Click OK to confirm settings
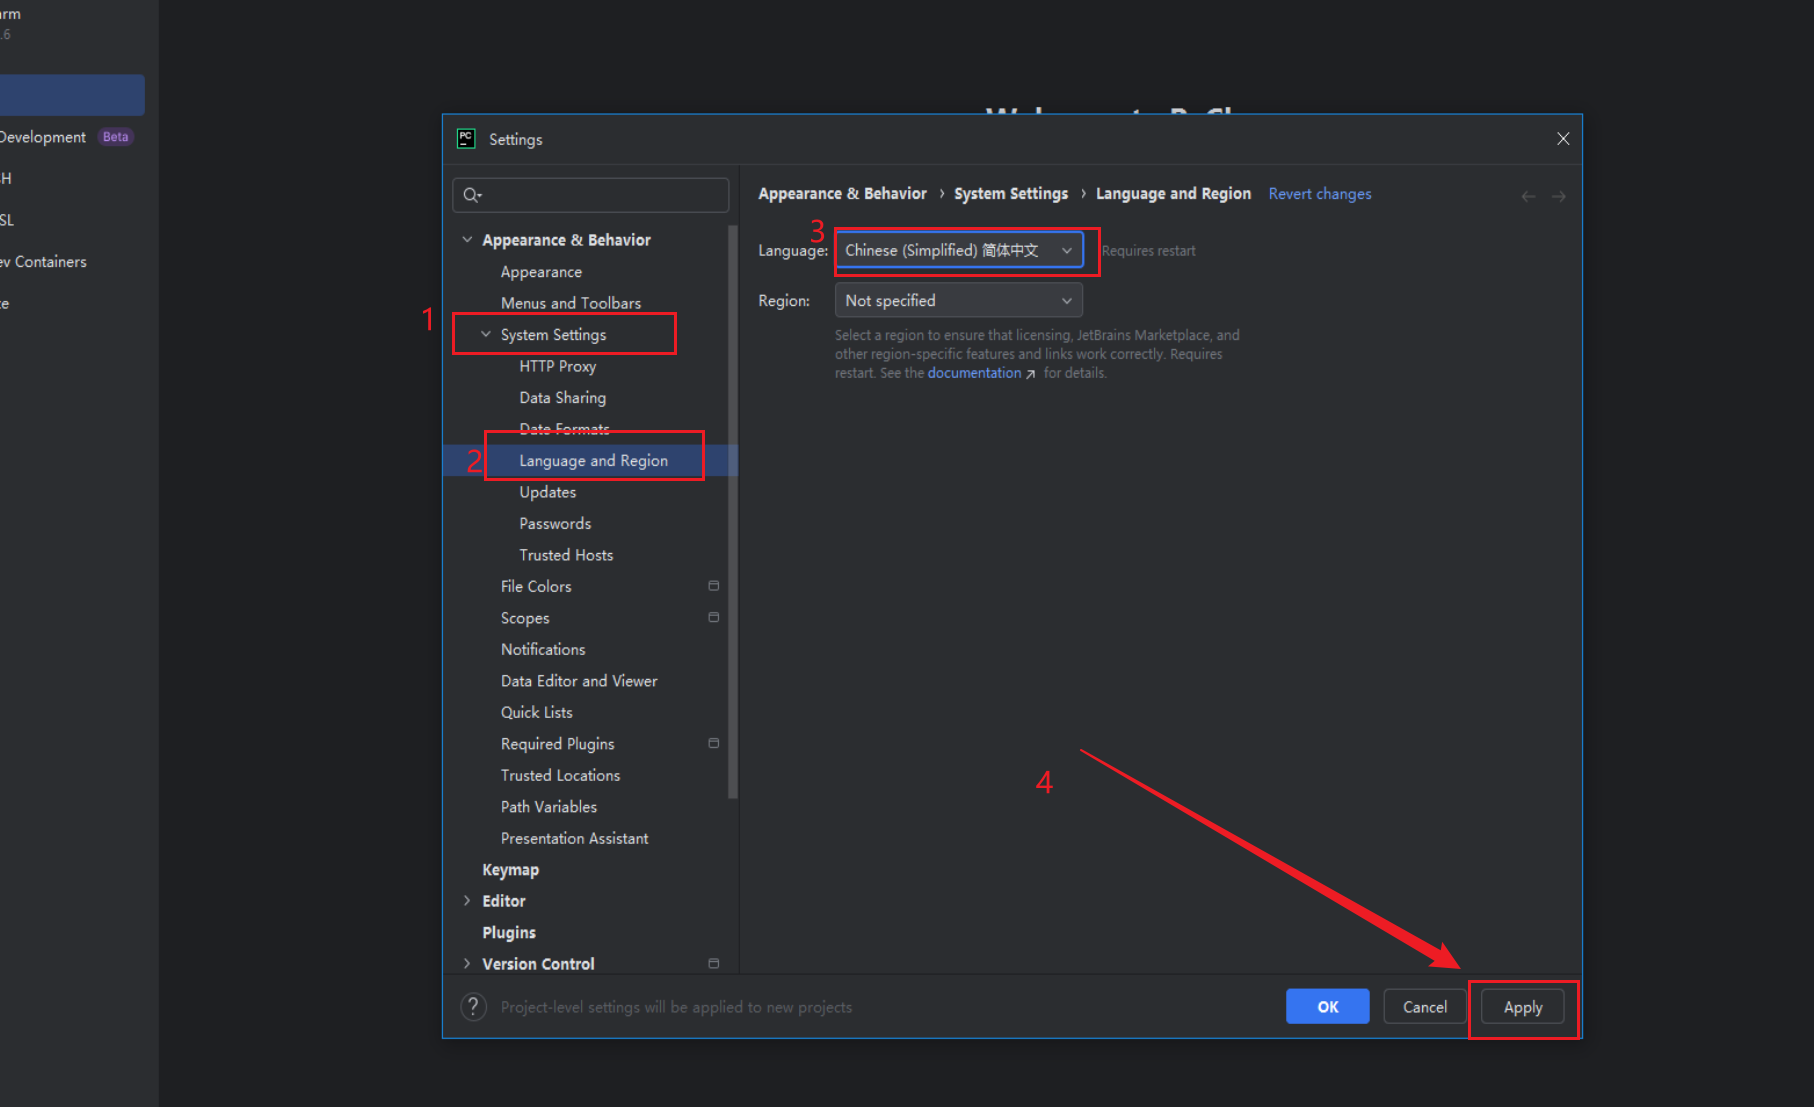 [1327, 1007]
